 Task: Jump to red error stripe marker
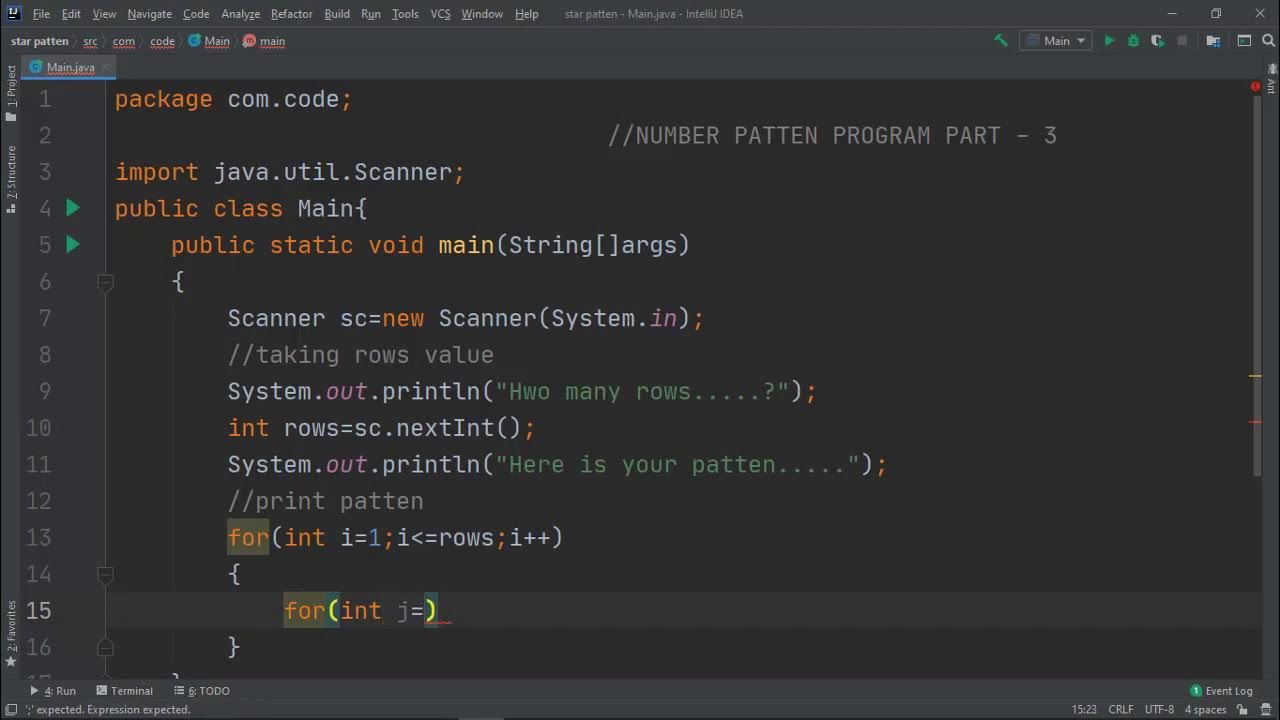coord(1255,422)
